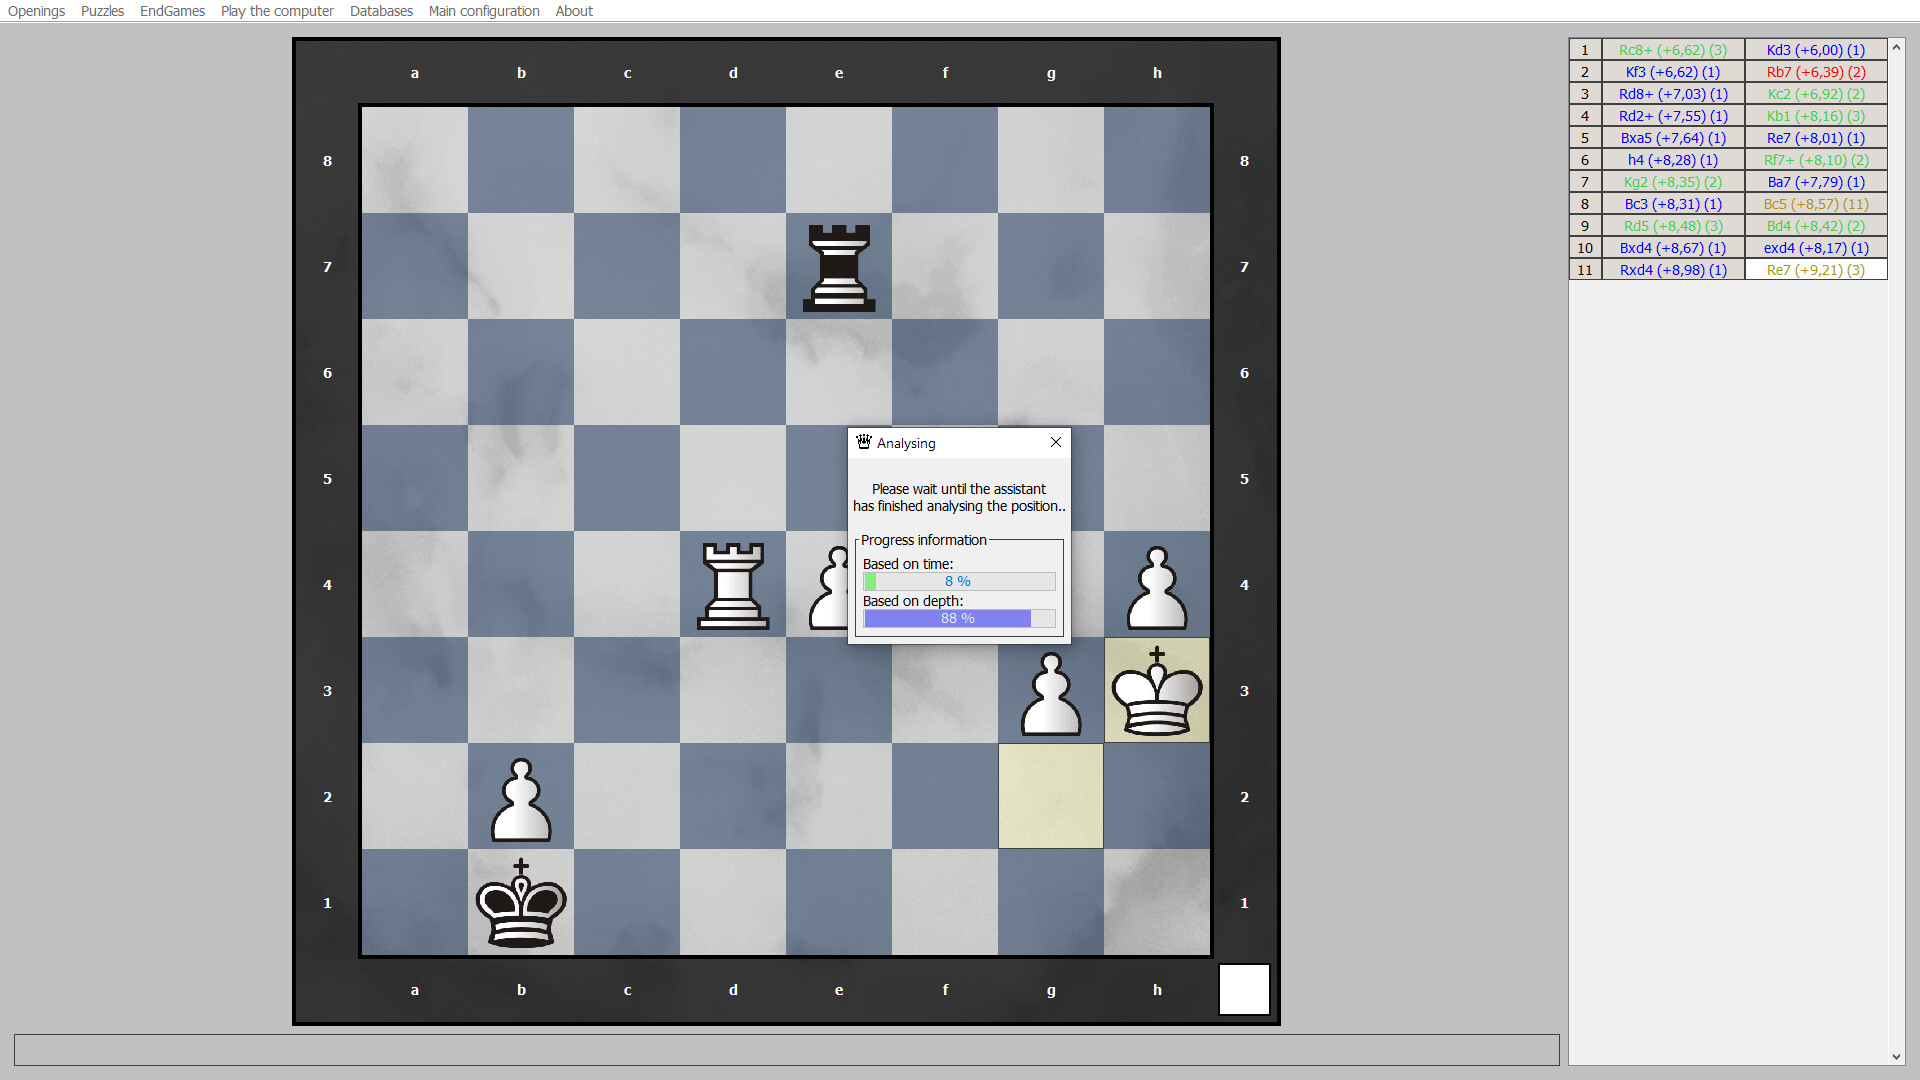Open the Main configuration menu

484,11
